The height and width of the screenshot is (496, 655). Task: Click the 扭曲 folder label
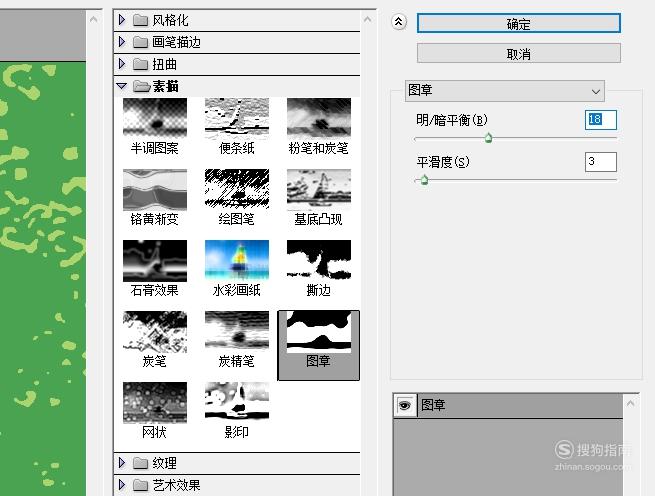point(164,64)
